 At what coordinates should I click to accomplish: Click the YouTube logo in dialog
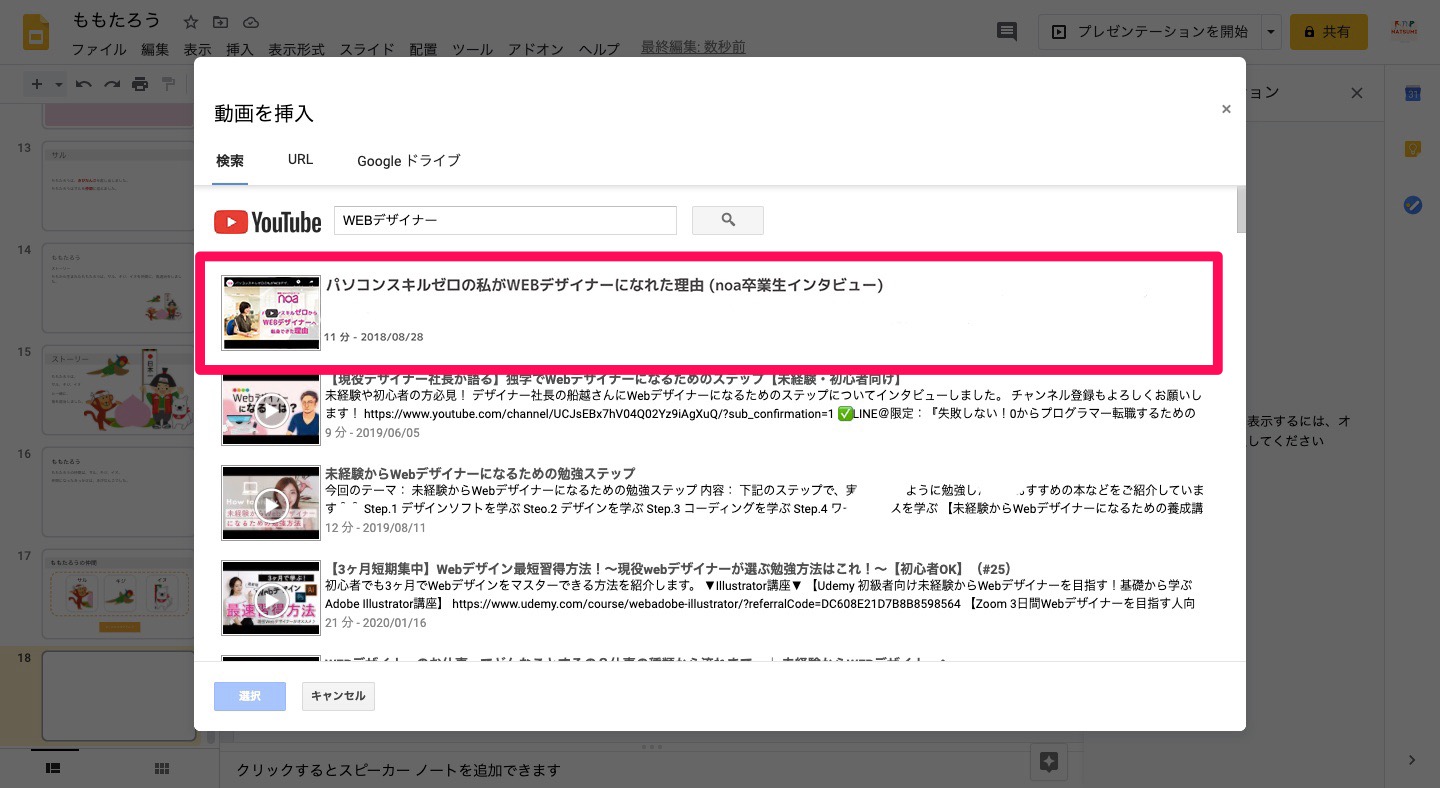click(267, 221)
